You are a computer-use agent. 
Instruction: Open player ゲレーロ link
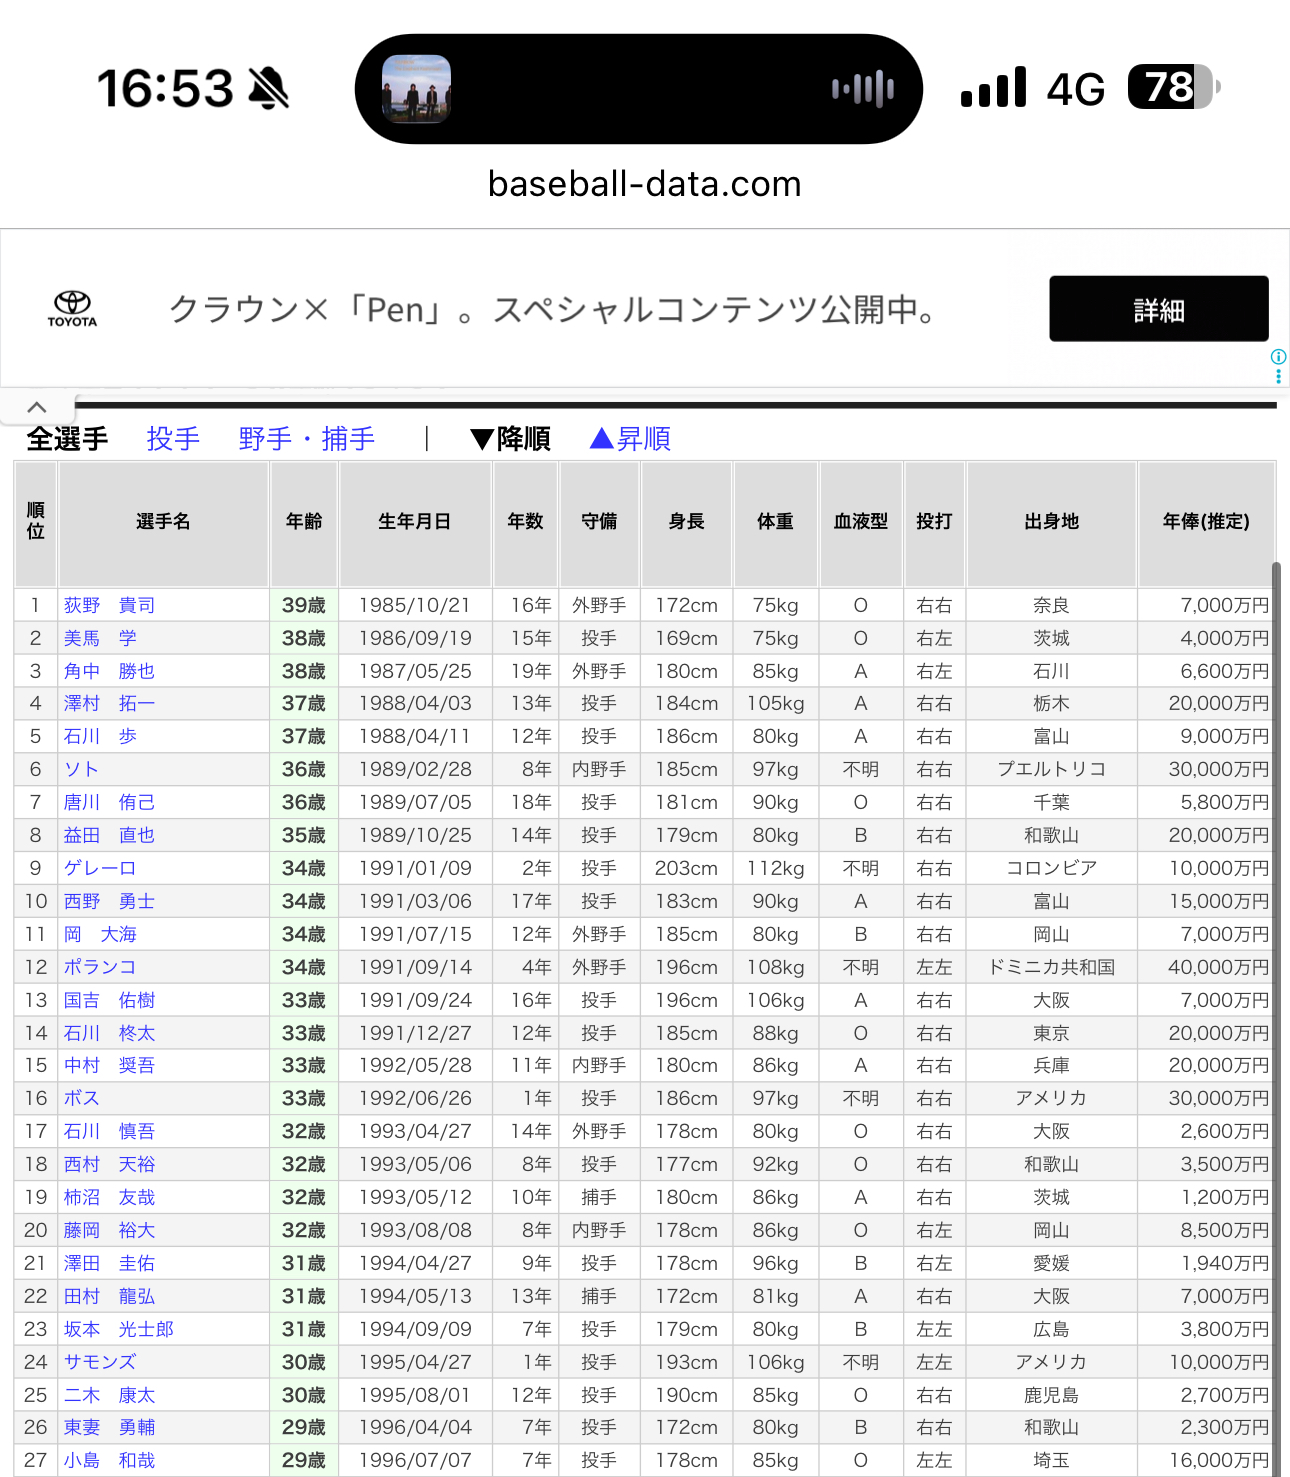click(100, 868)
